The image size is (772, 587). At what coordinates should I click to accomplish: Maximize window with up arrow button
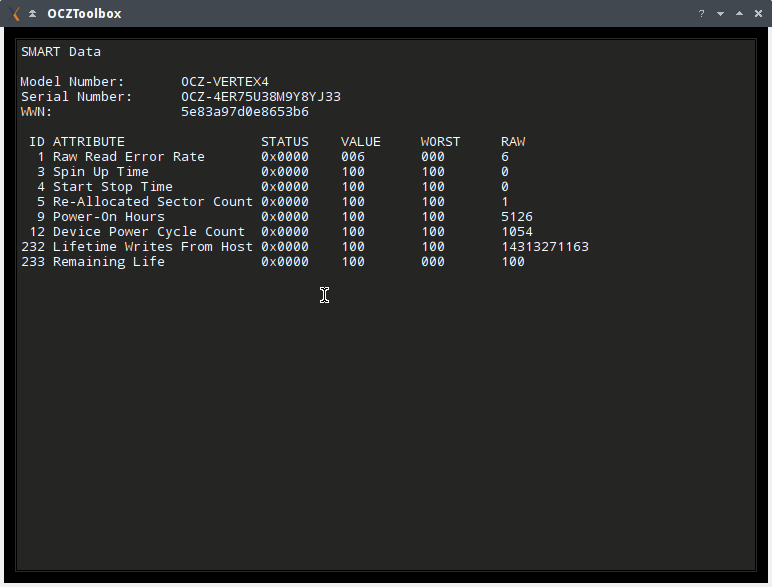click(740, 14)
